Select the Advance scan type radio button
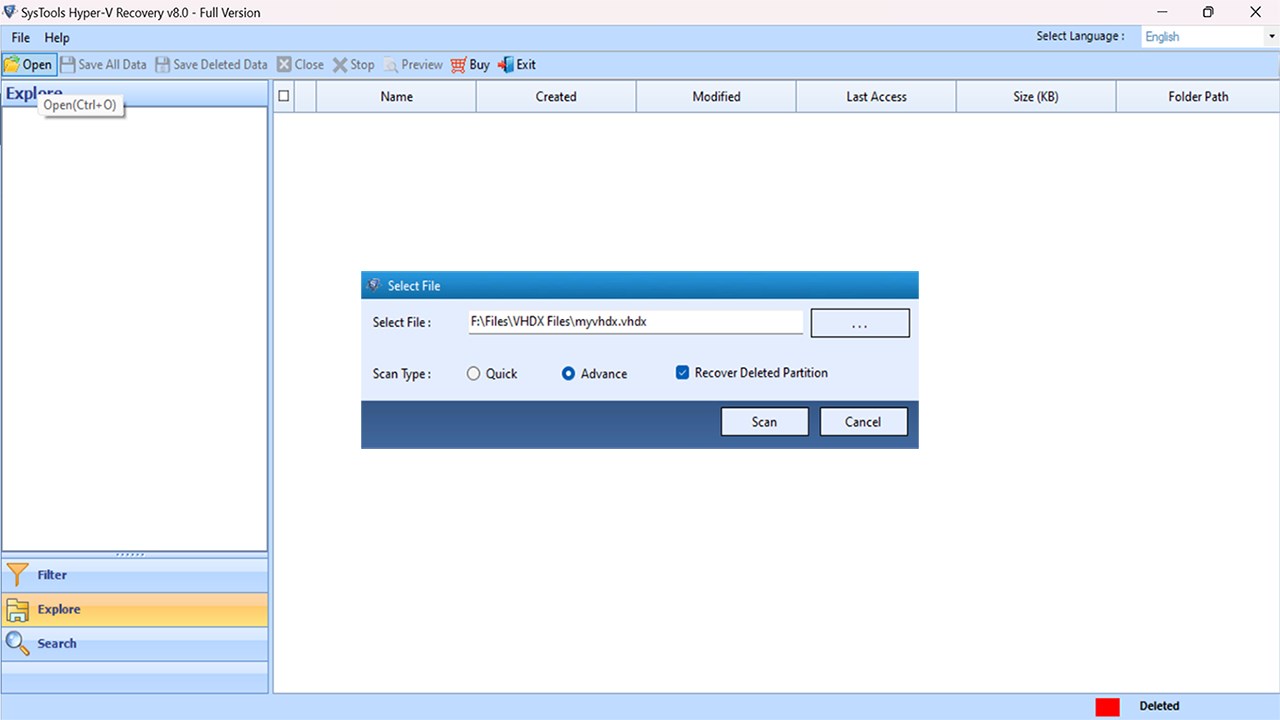The width and height of the screenshot is (1280, 720). pyautogui.click(x=568, y=373)
